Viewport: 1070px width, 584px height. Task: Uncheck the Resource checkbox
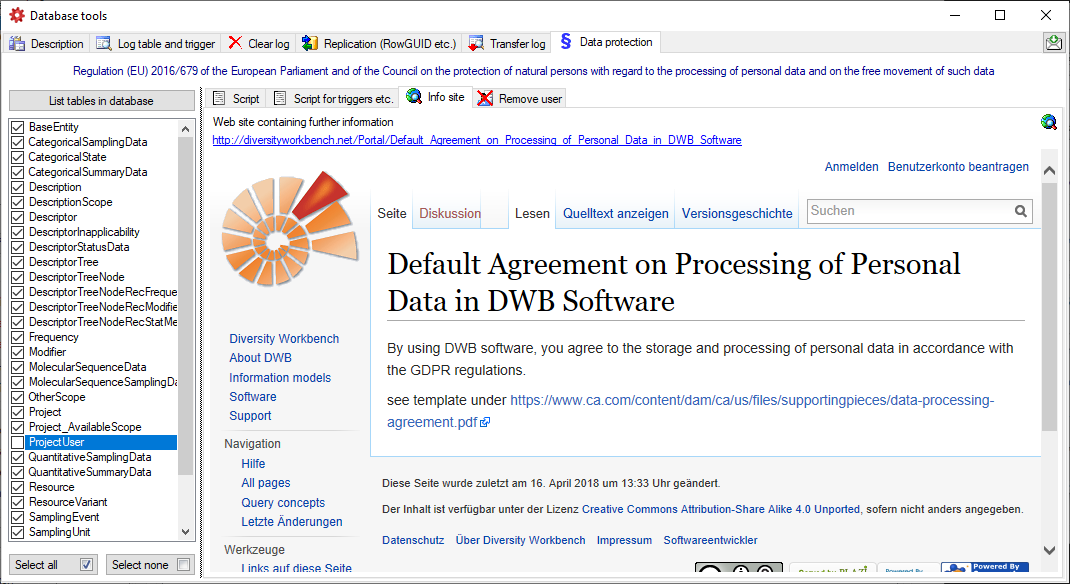[x=18, y=487]
